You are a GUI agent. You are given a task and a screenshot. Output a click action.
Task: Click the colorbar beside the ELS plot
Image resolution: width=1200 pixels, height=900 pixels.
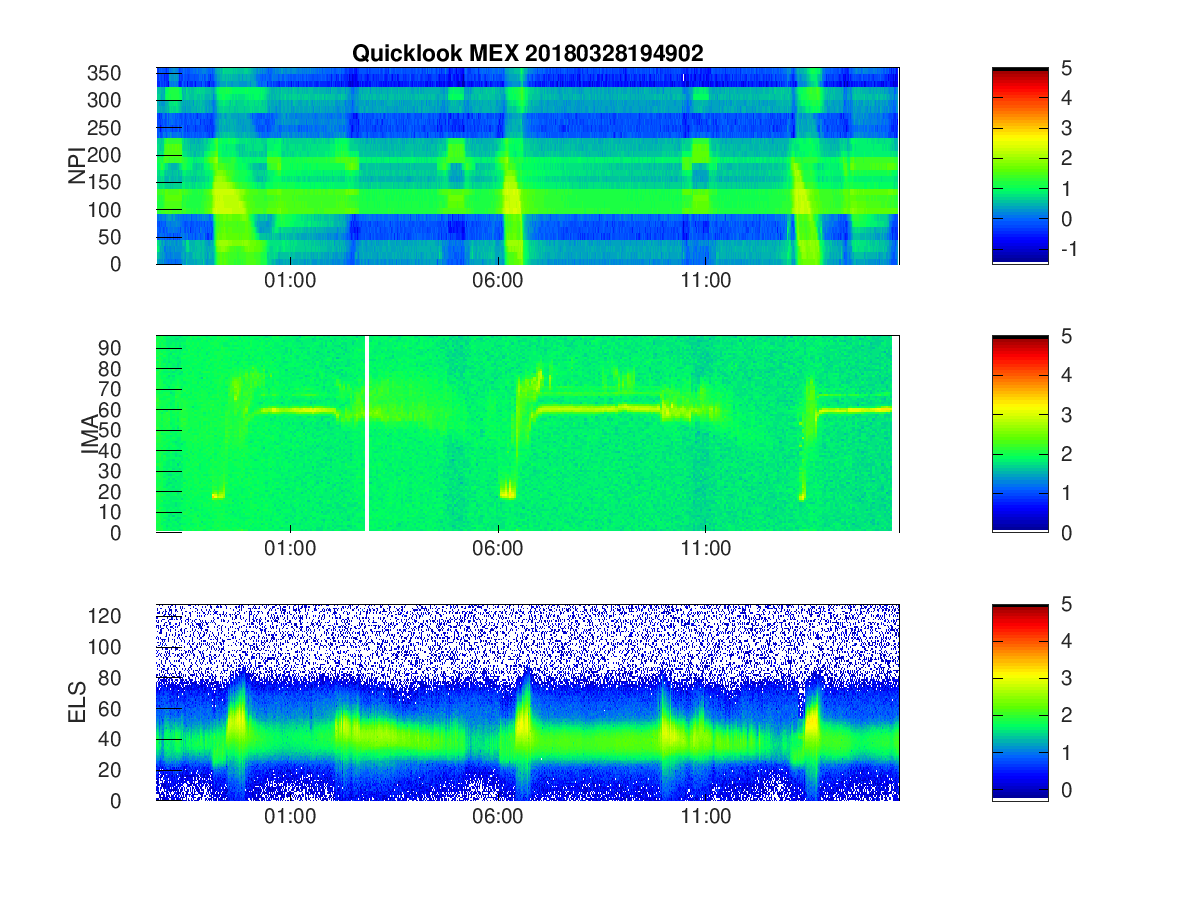tap(1020, 702)
